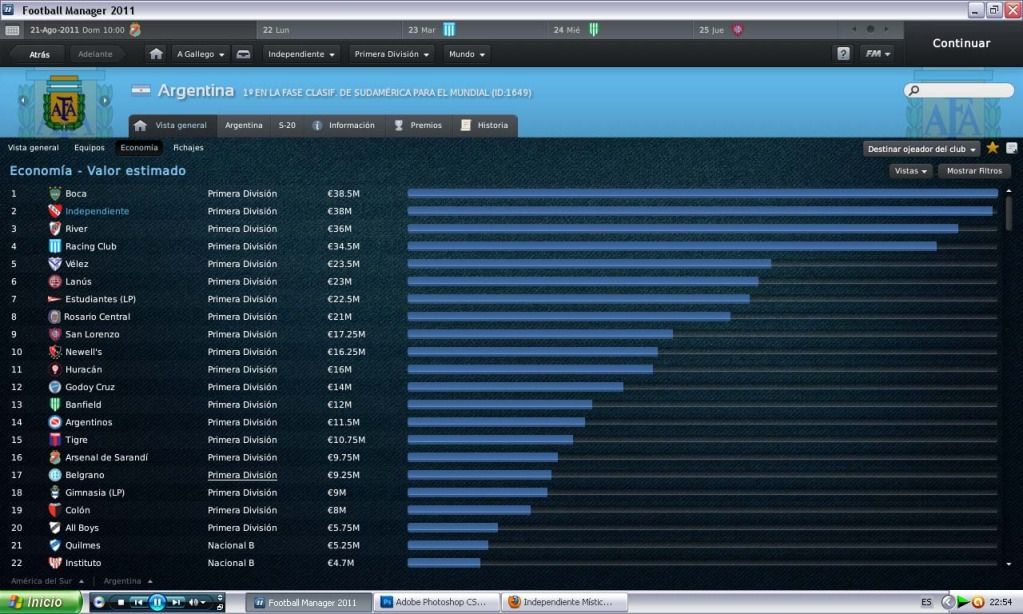Click the Continuar button
Image resolution: width=1023 pixels, height=614 pixels.
click(961, 43)
